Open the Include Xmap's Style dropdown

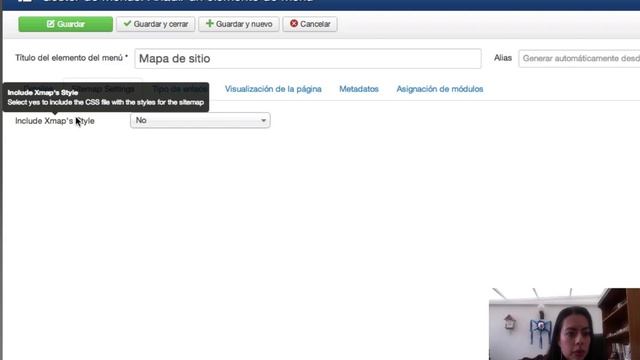[200, 120]
